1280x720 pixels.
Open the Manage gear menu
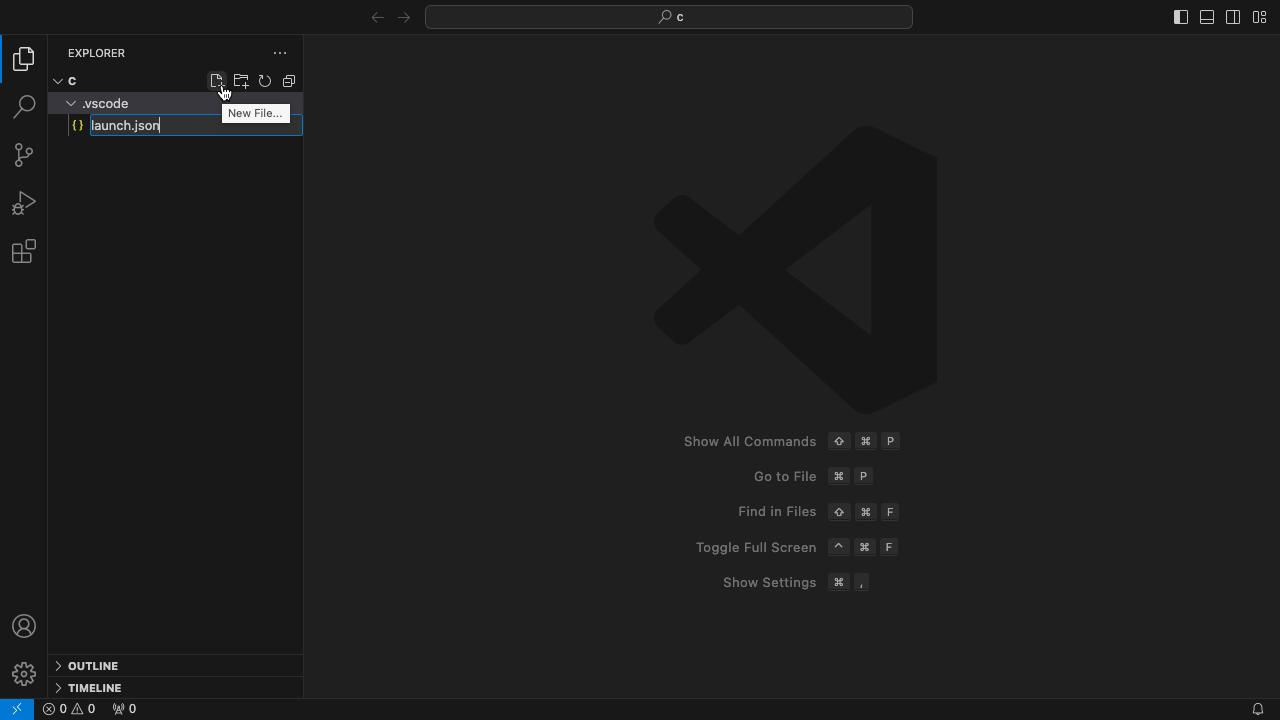pos(24,674)
